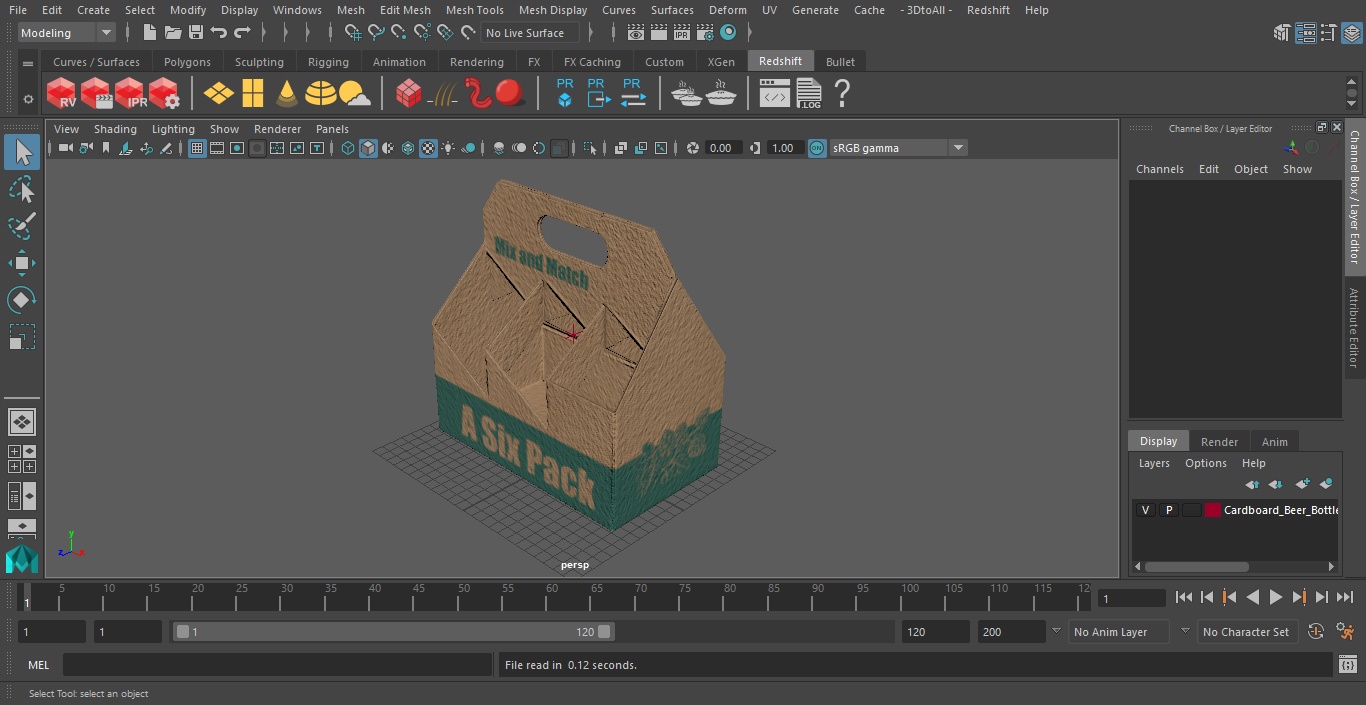
Task: Click the script editor code icon on shelf
Action: [x=775, y=94]
